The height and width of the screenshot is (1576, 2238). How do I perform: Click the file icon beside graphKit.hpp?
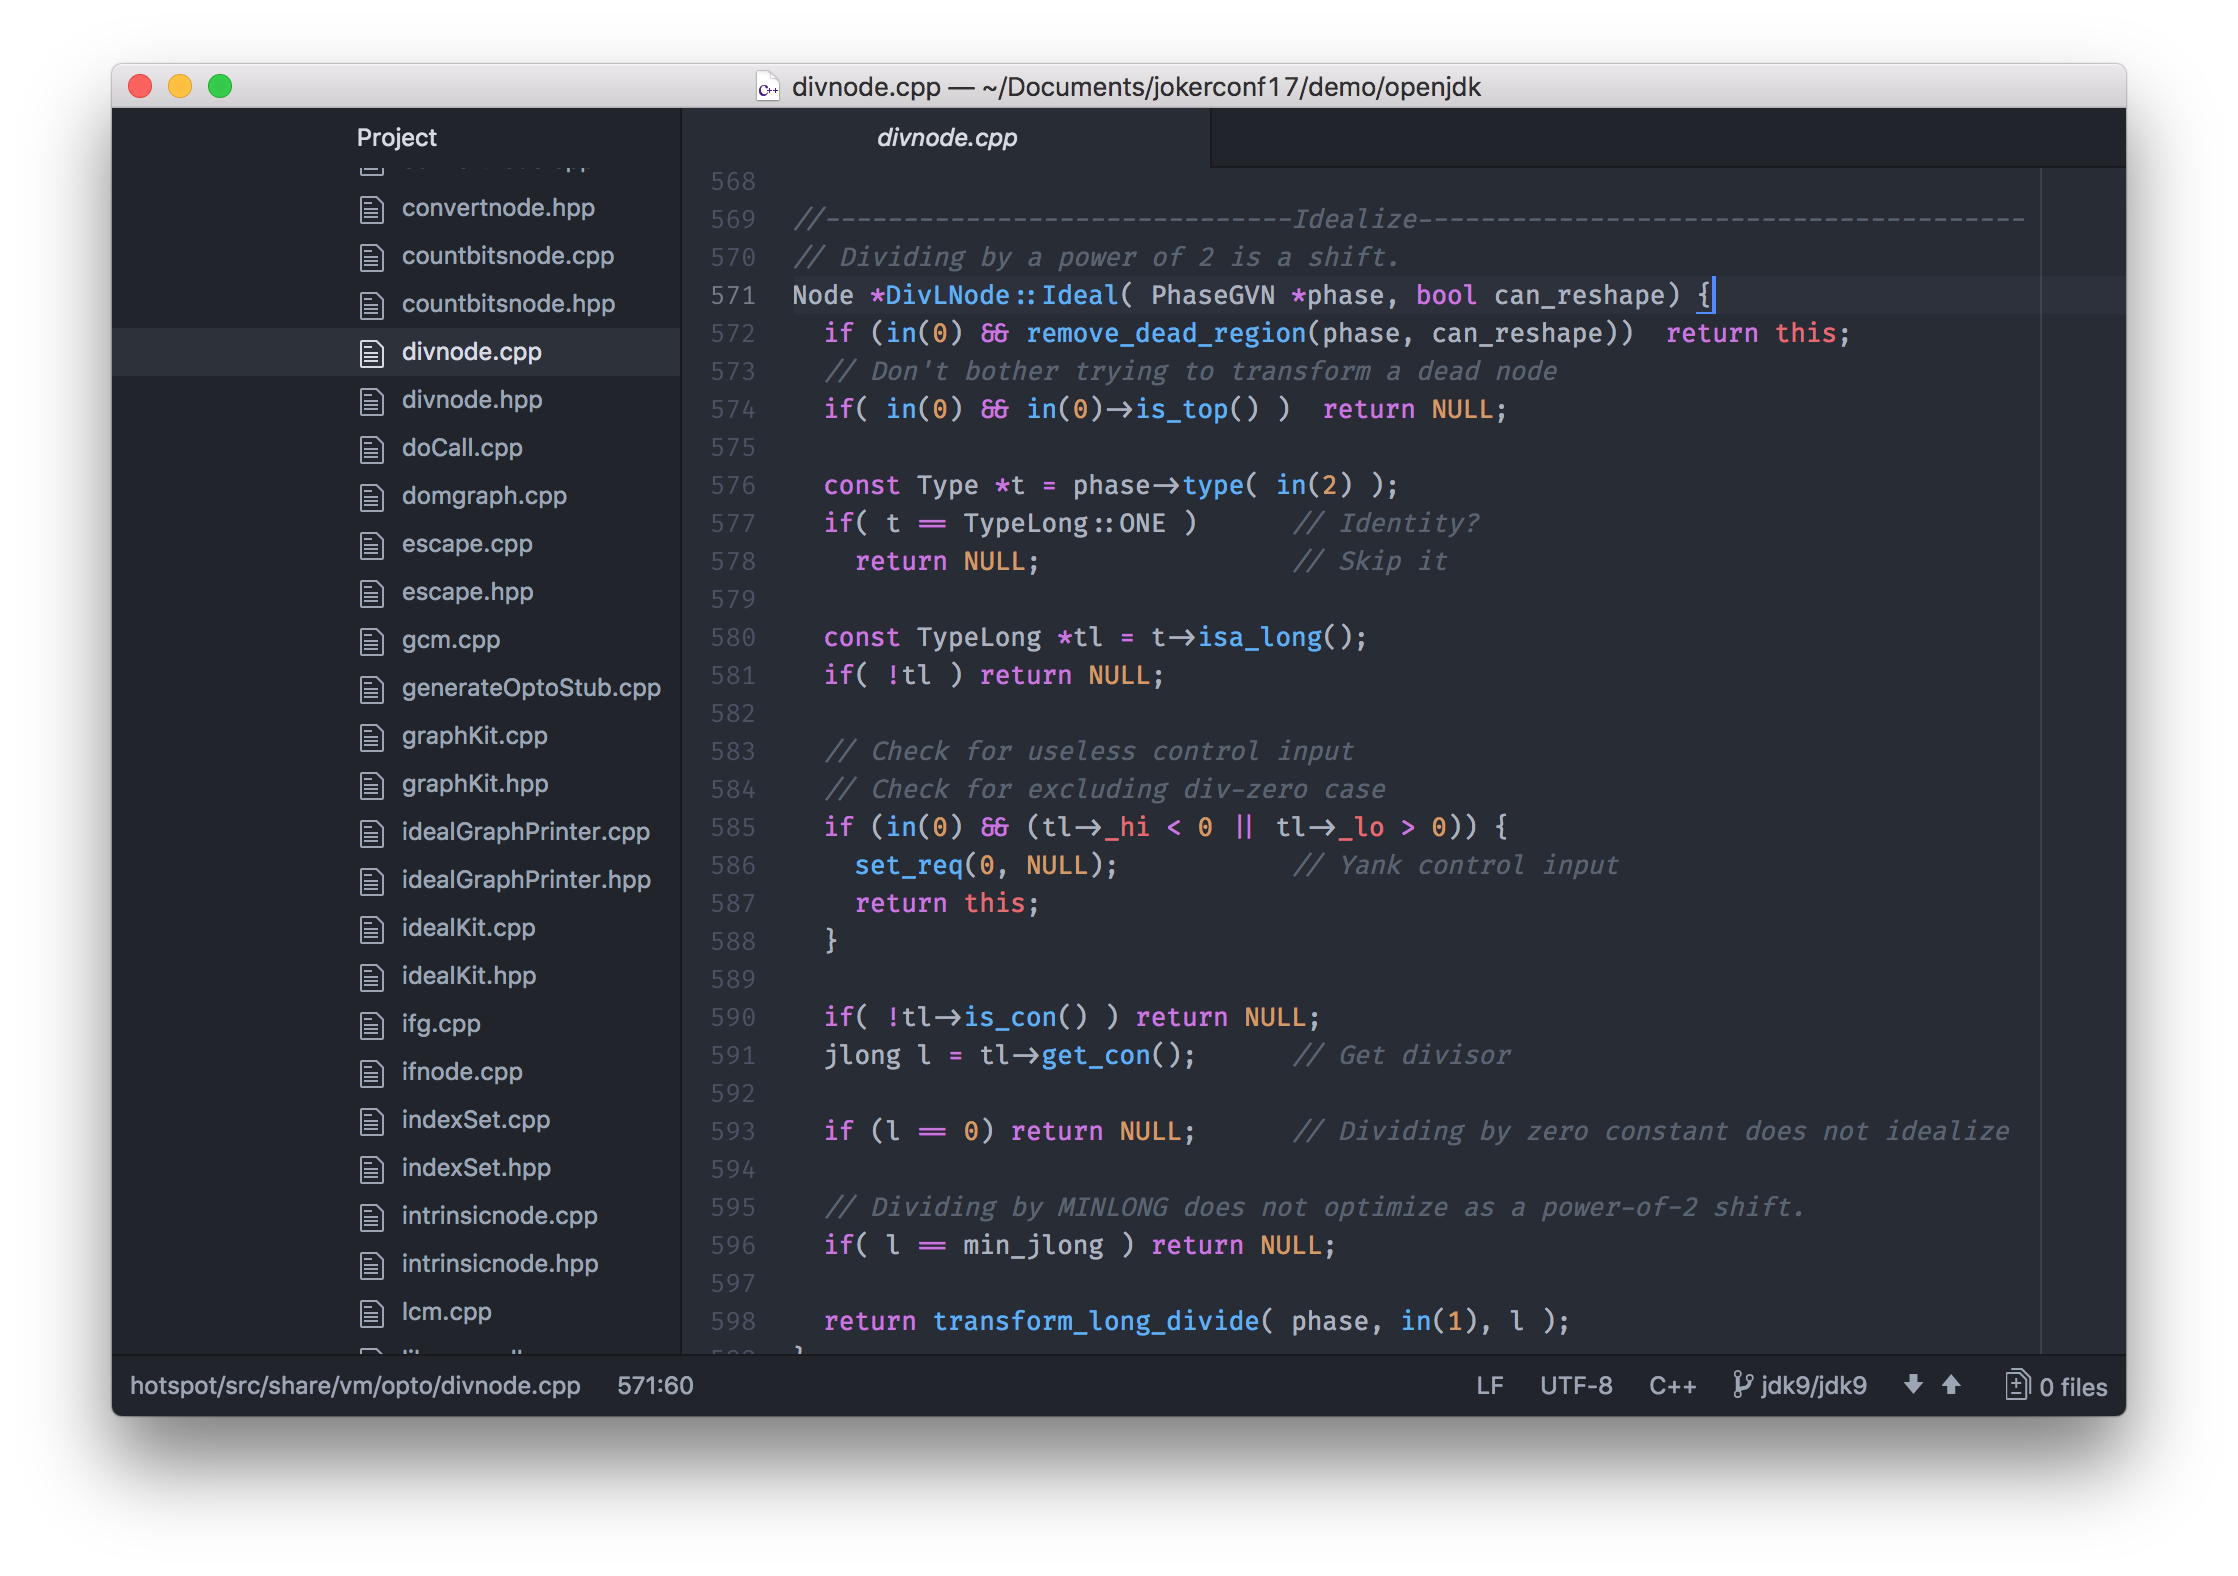pos(372,785)
